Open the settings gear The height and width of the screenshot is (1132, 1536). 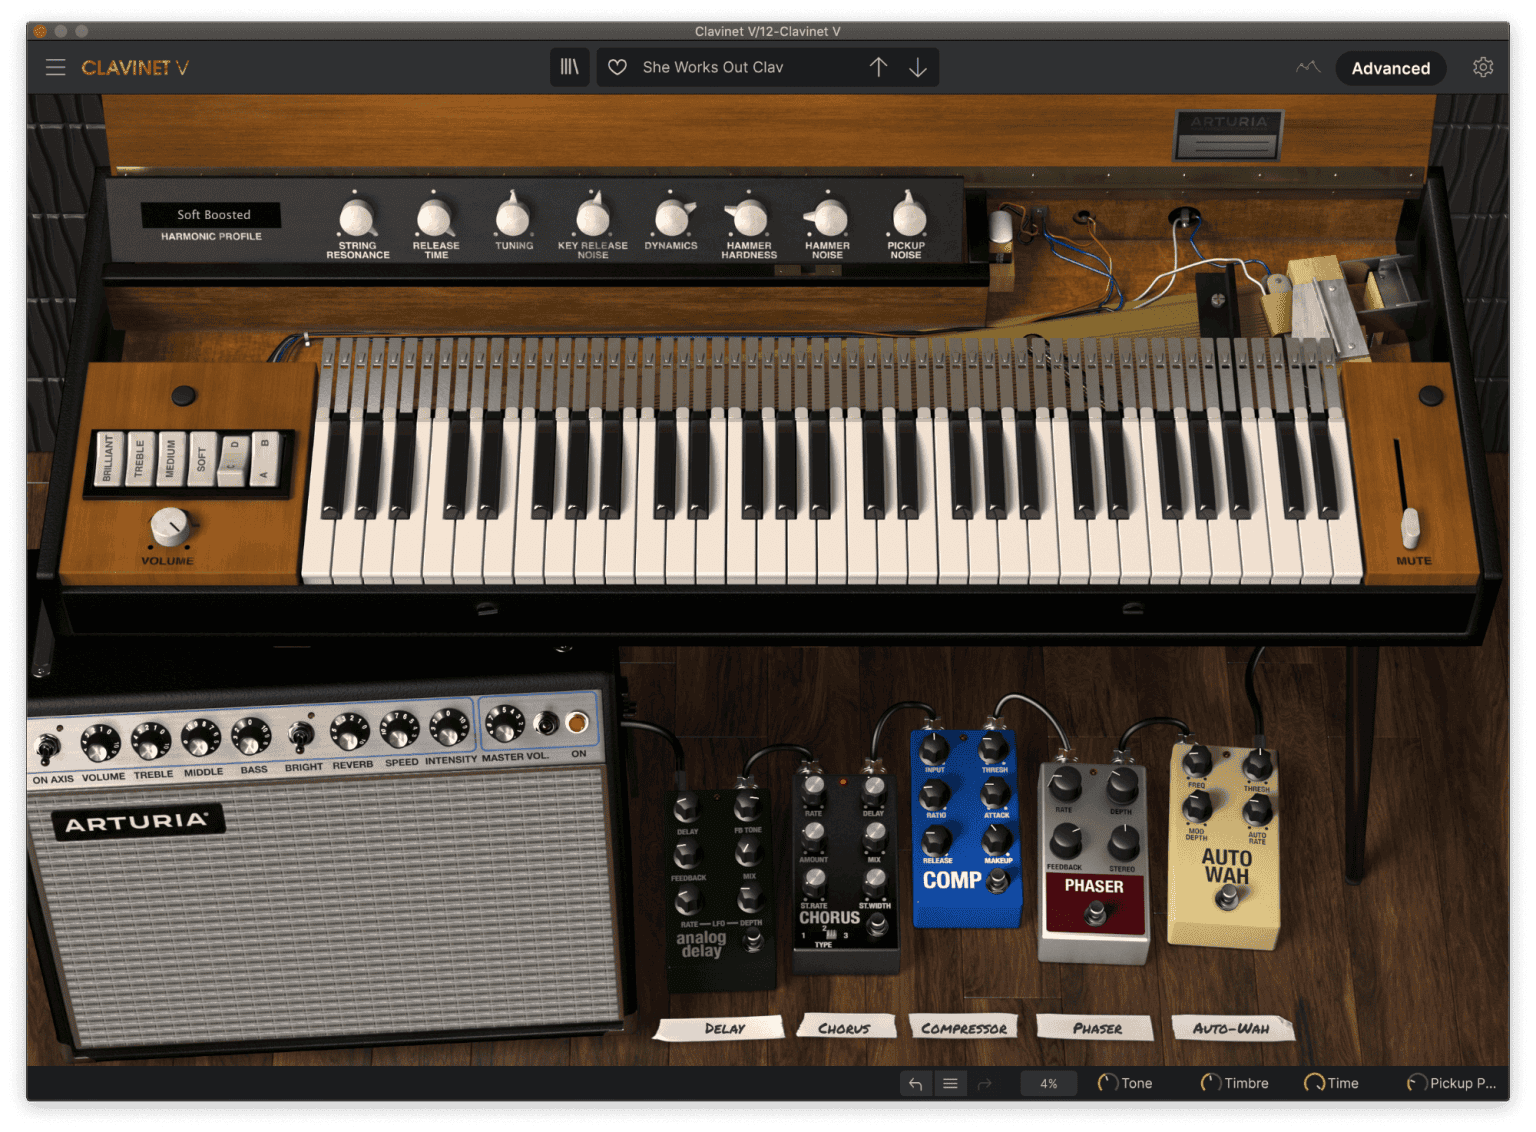1483,67
